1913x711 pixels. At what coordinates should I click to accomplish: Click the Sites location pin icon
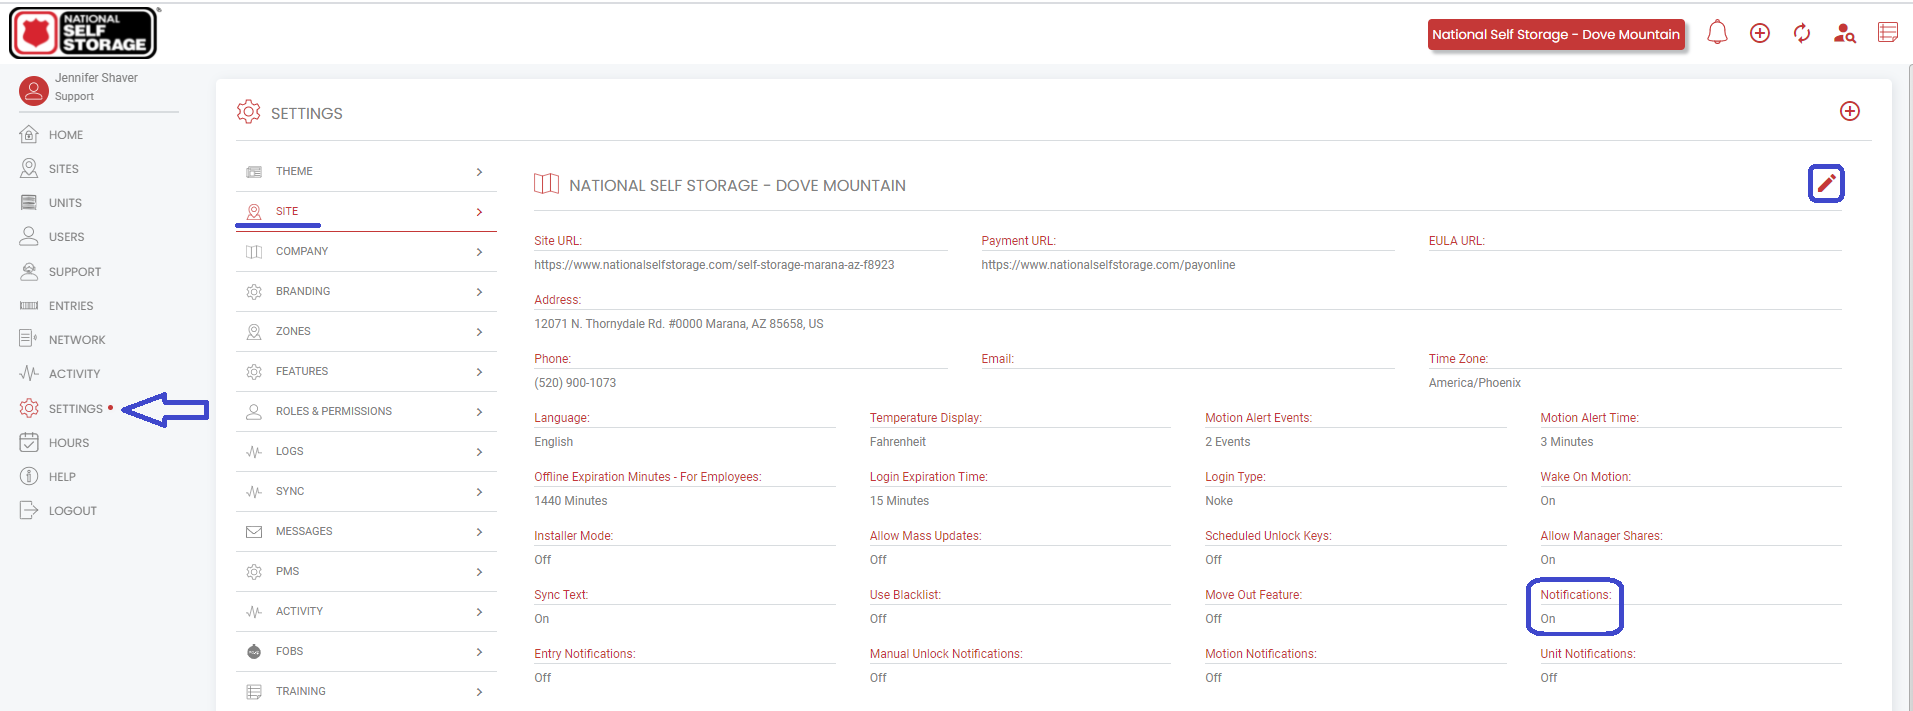click(29, 168)
